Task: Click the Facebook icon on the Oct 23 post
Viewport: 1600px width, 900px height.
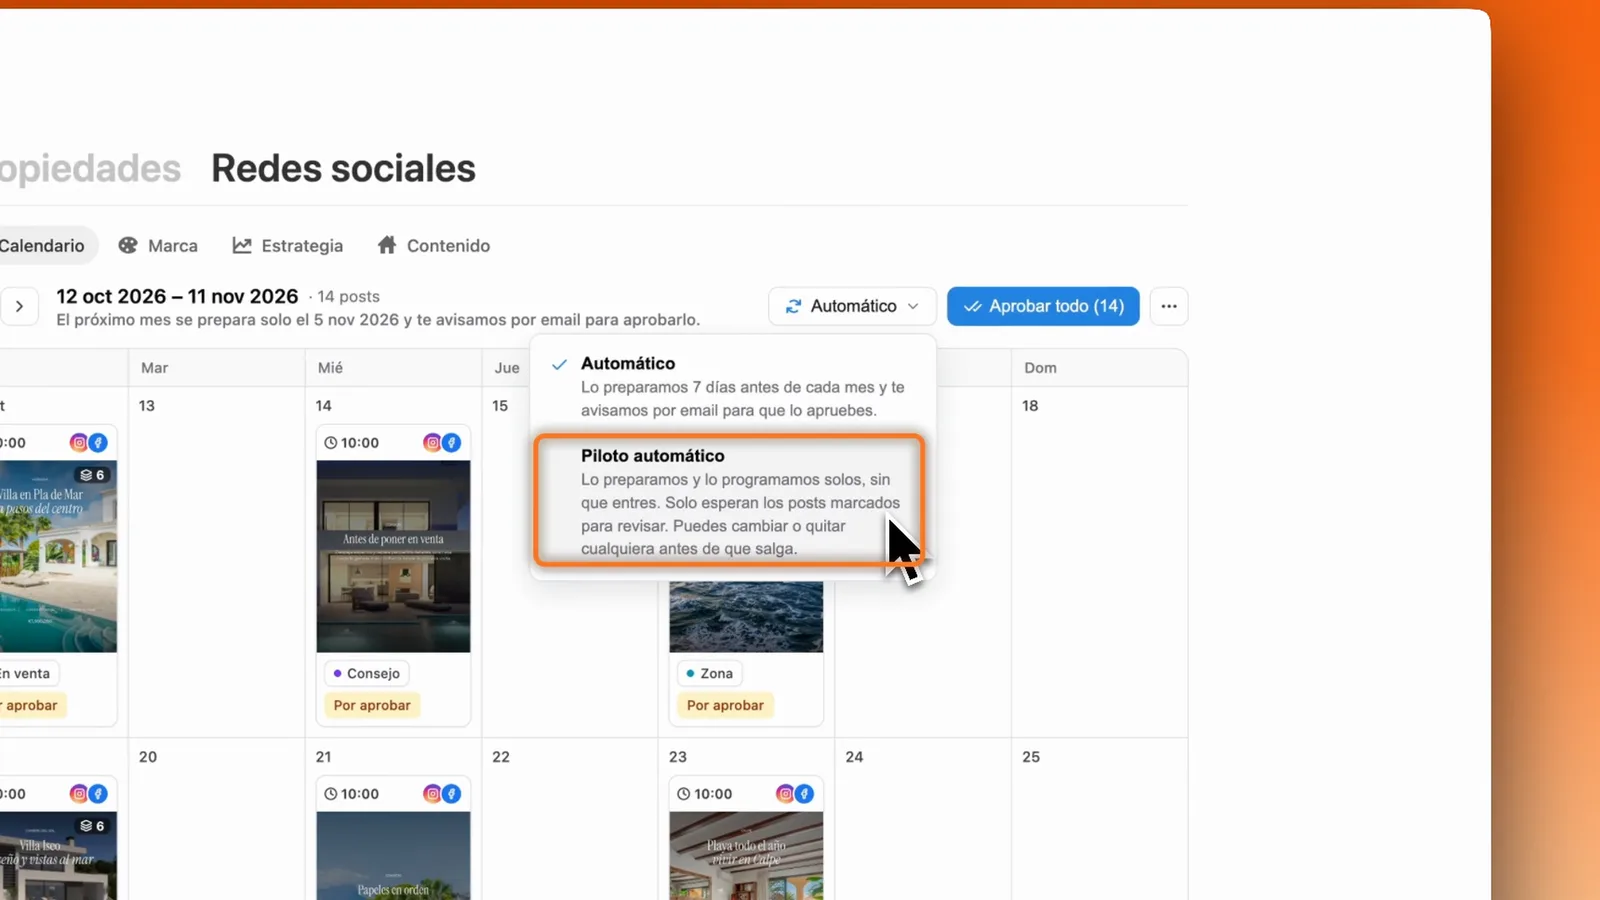Action: click(805, 793)
